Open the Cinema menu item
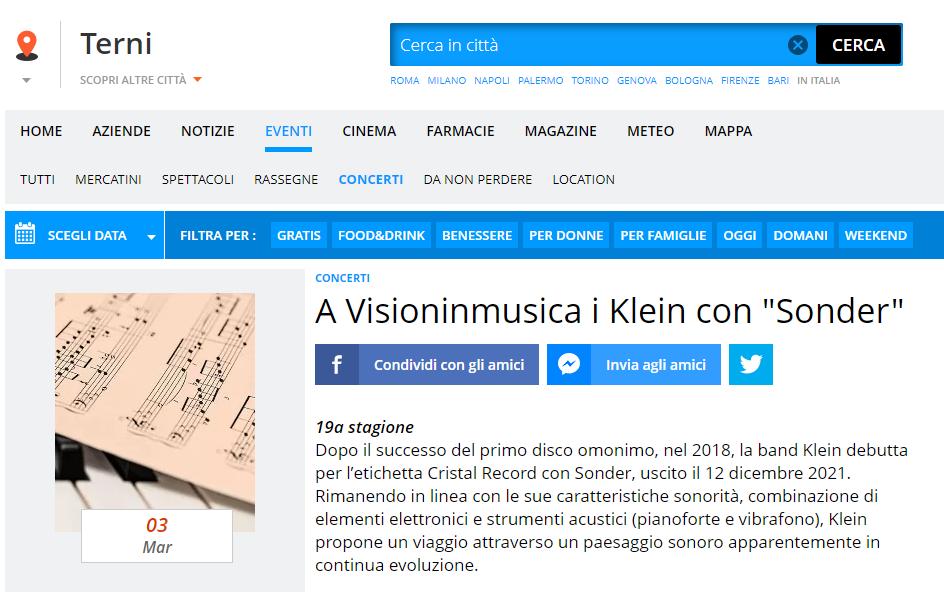This screenshot has width=944, height=592. click(369, 131)
